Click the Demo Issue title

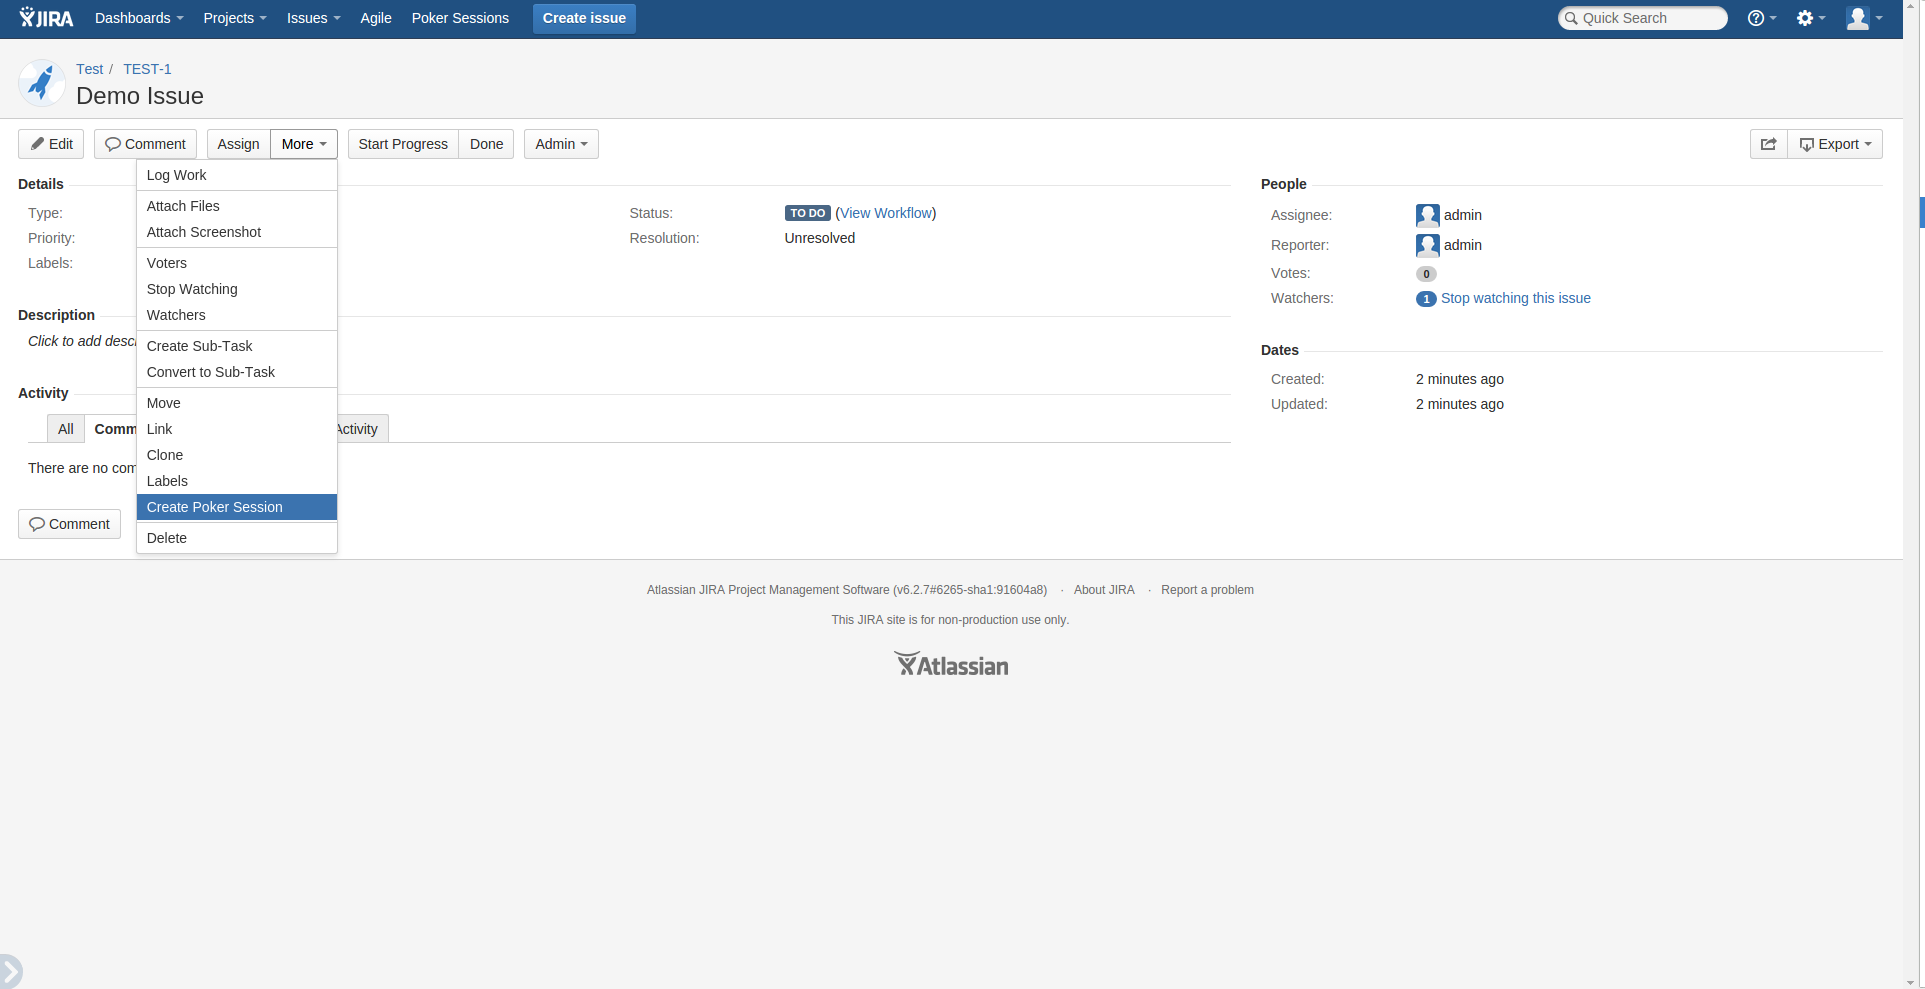(x=140, y=96)
